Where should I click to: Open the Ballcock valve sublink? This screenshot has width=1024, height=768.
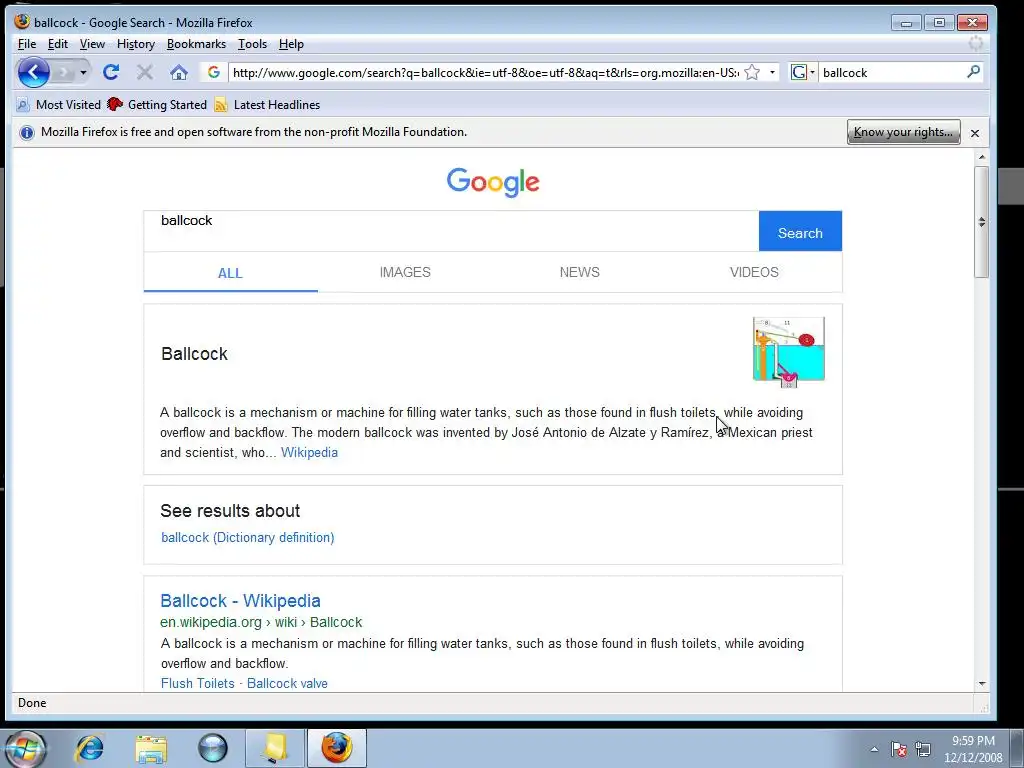[287, 683]
